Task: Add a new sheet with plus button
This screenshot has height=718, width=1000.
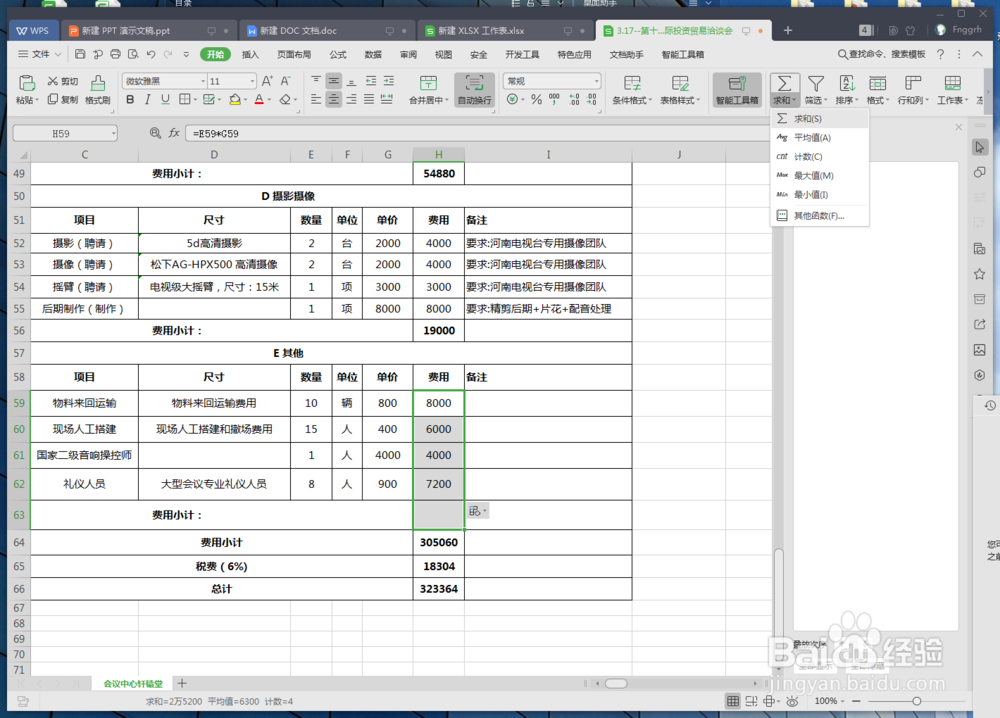Action: (182, 683)
